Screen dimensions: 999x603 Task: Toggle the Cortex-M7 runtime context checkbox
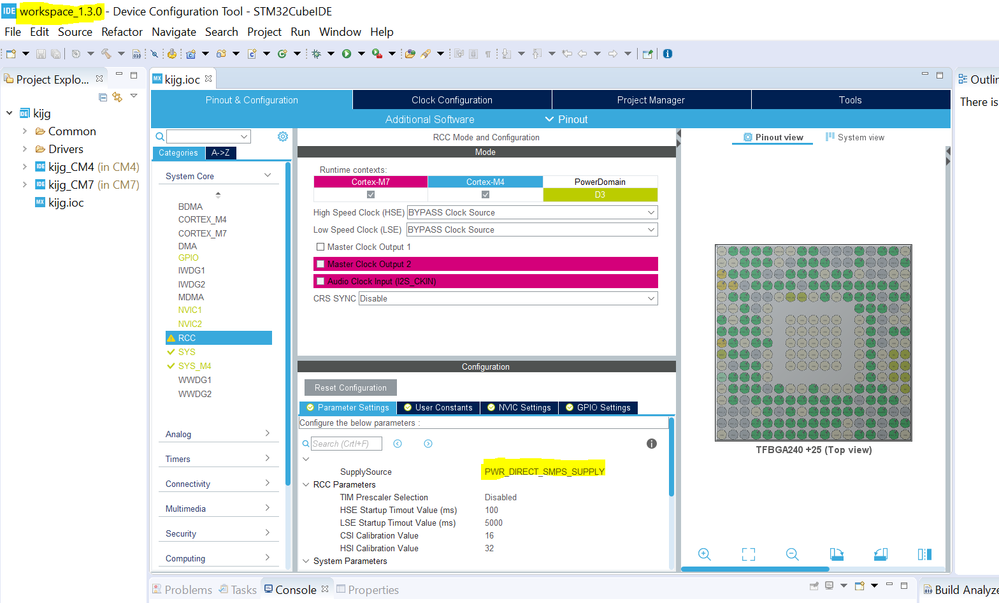click(371, 194)
